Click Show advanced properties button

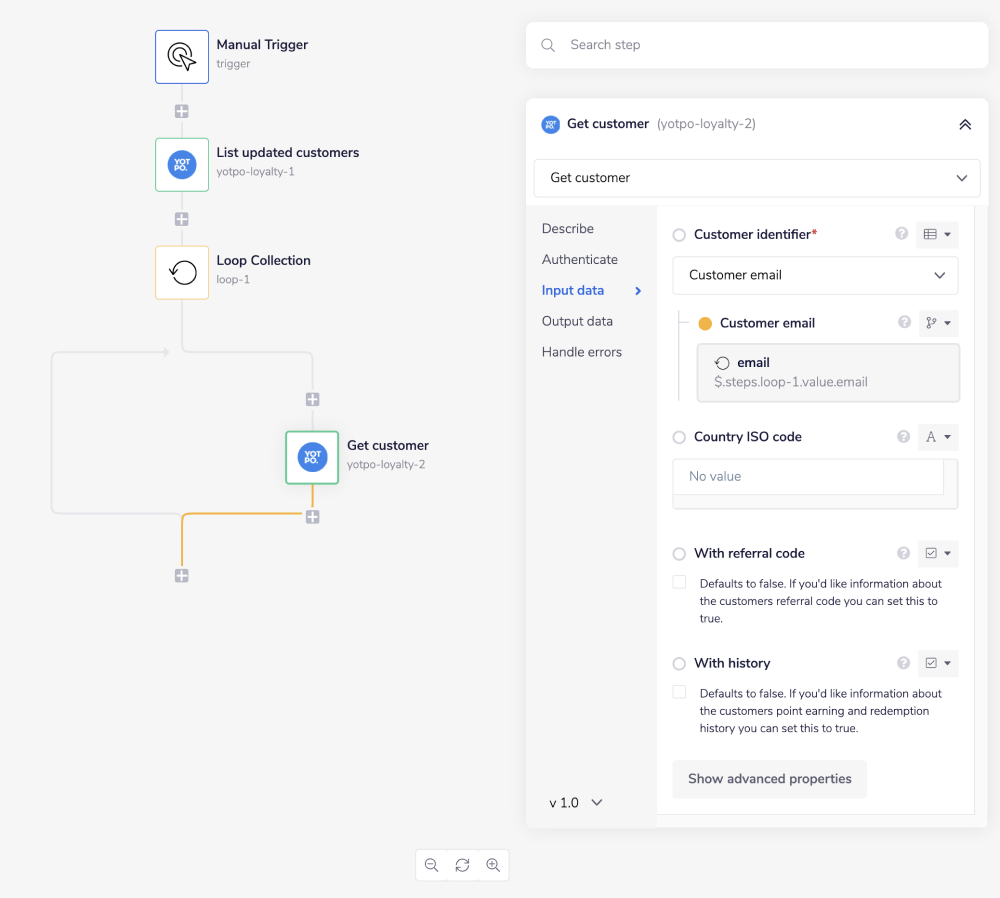tap(769, 779)
